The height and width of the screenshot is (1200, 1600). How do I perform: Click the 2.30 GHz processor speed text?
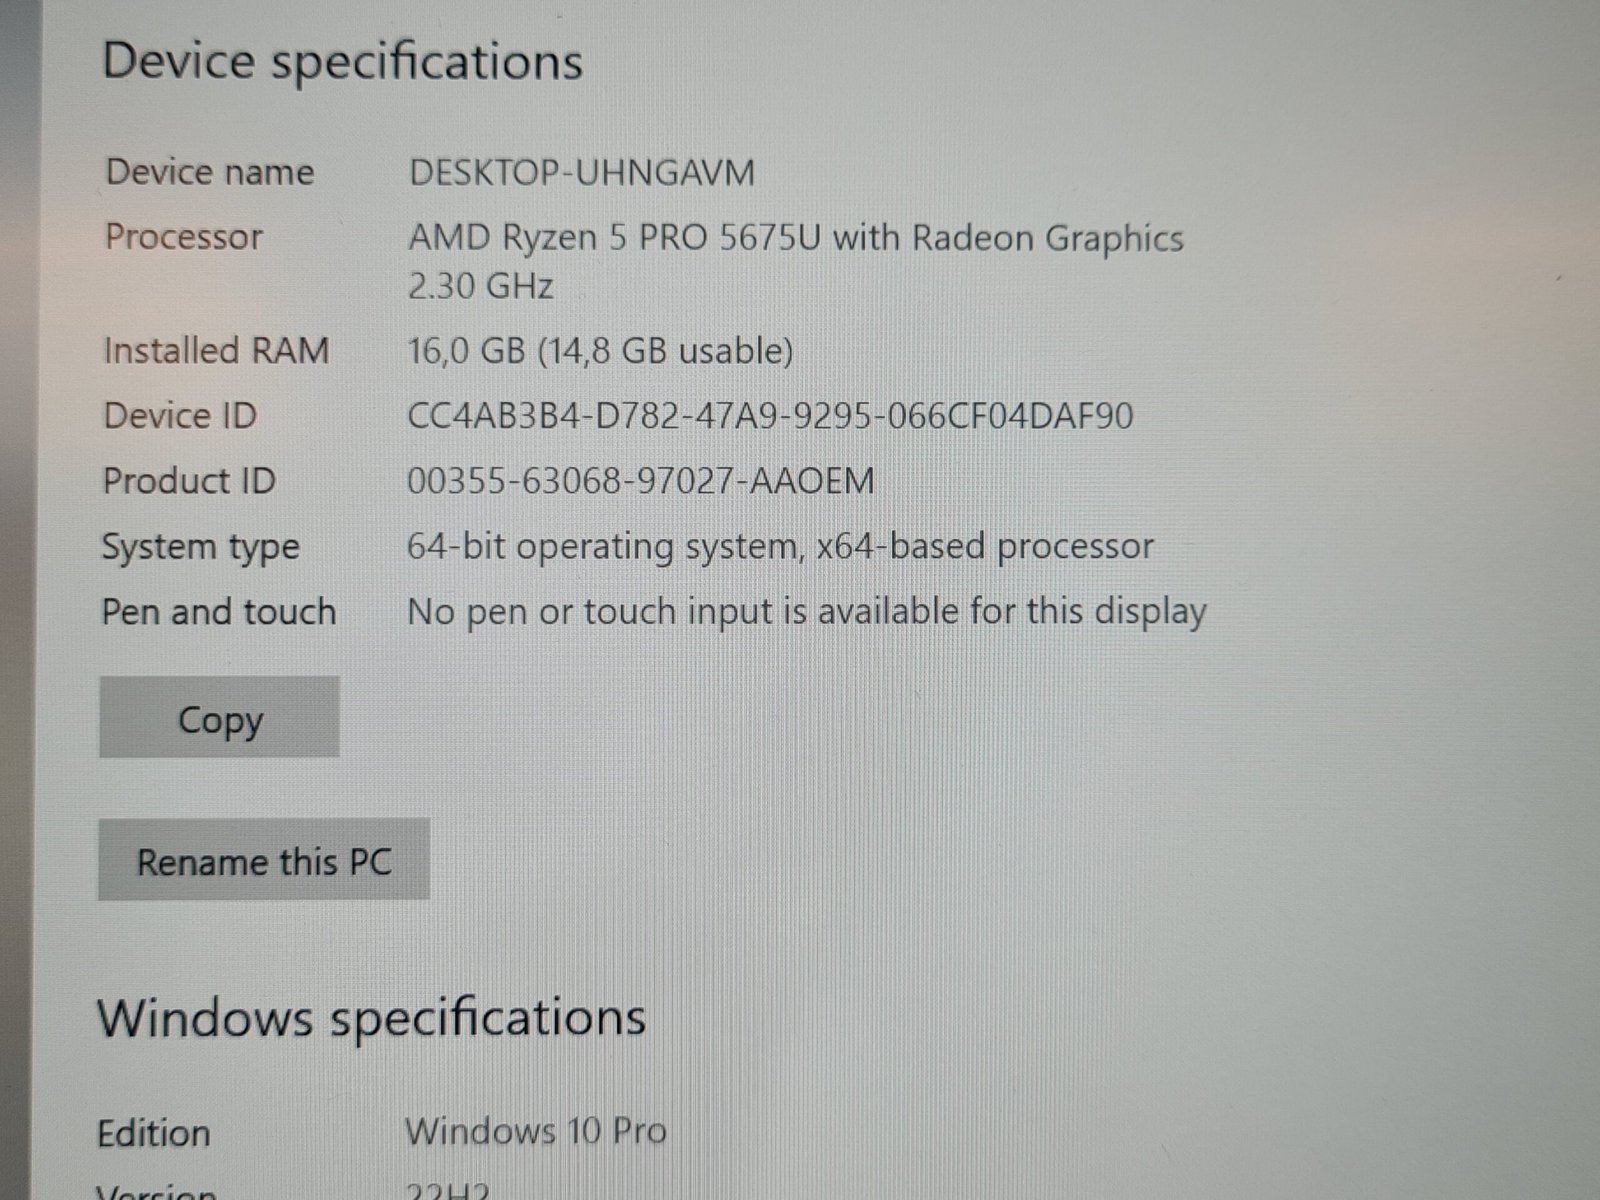pyautogui.click(x=481, y=287)
